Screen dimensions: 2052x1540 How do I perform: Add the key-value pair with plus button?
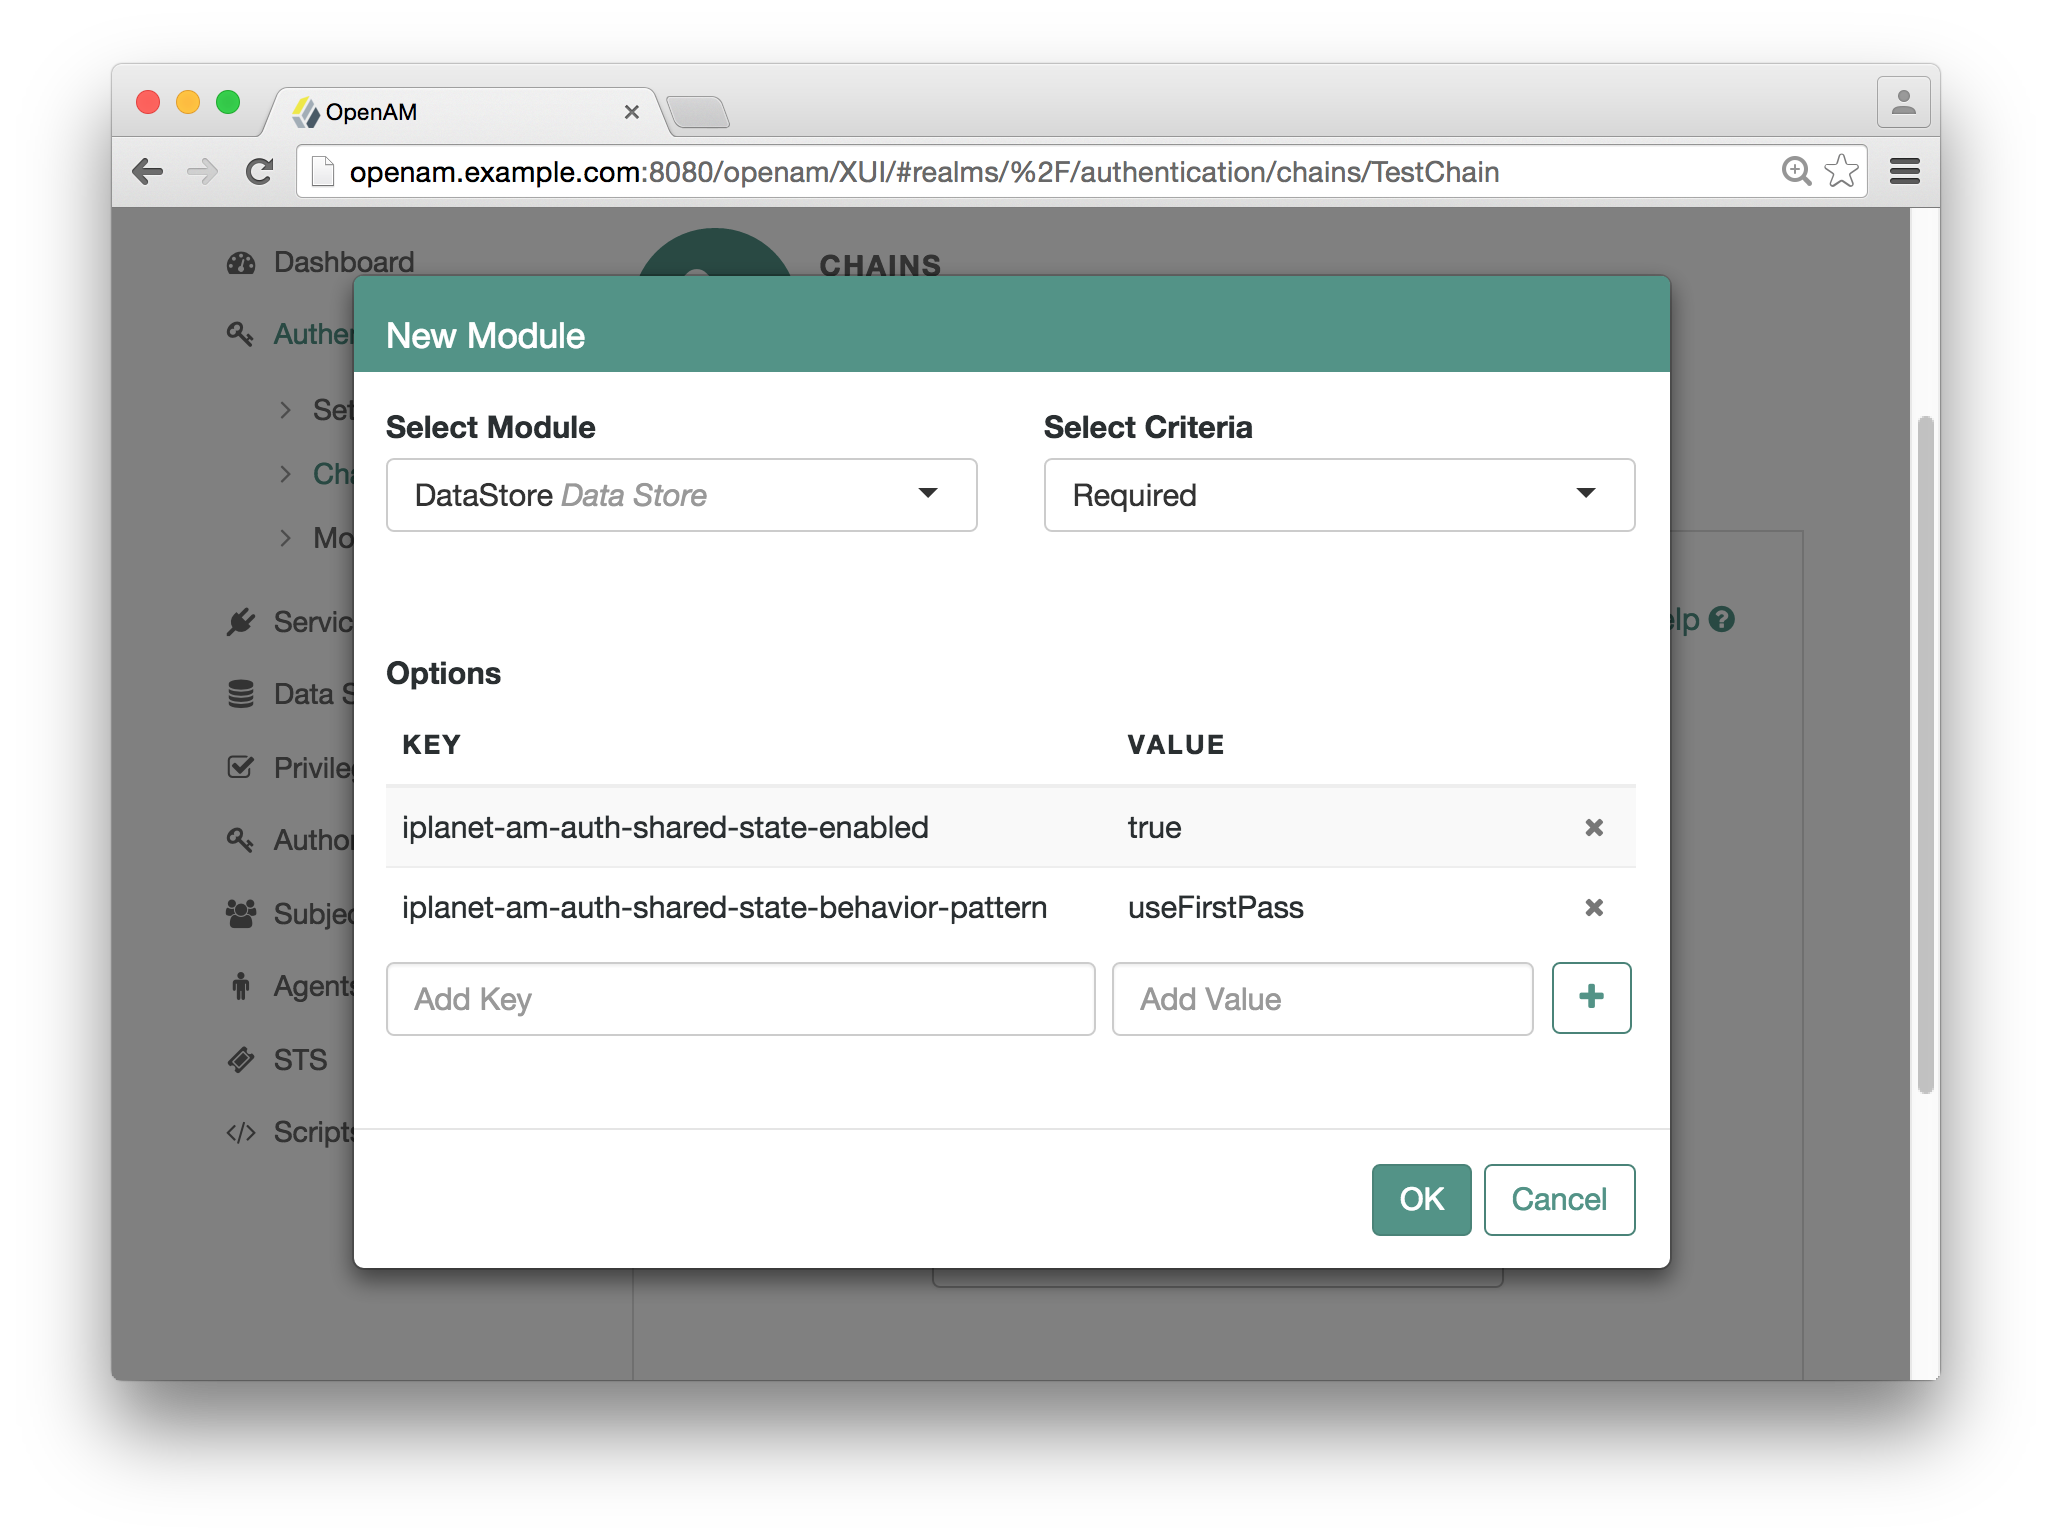click(x=1591, y=997)
